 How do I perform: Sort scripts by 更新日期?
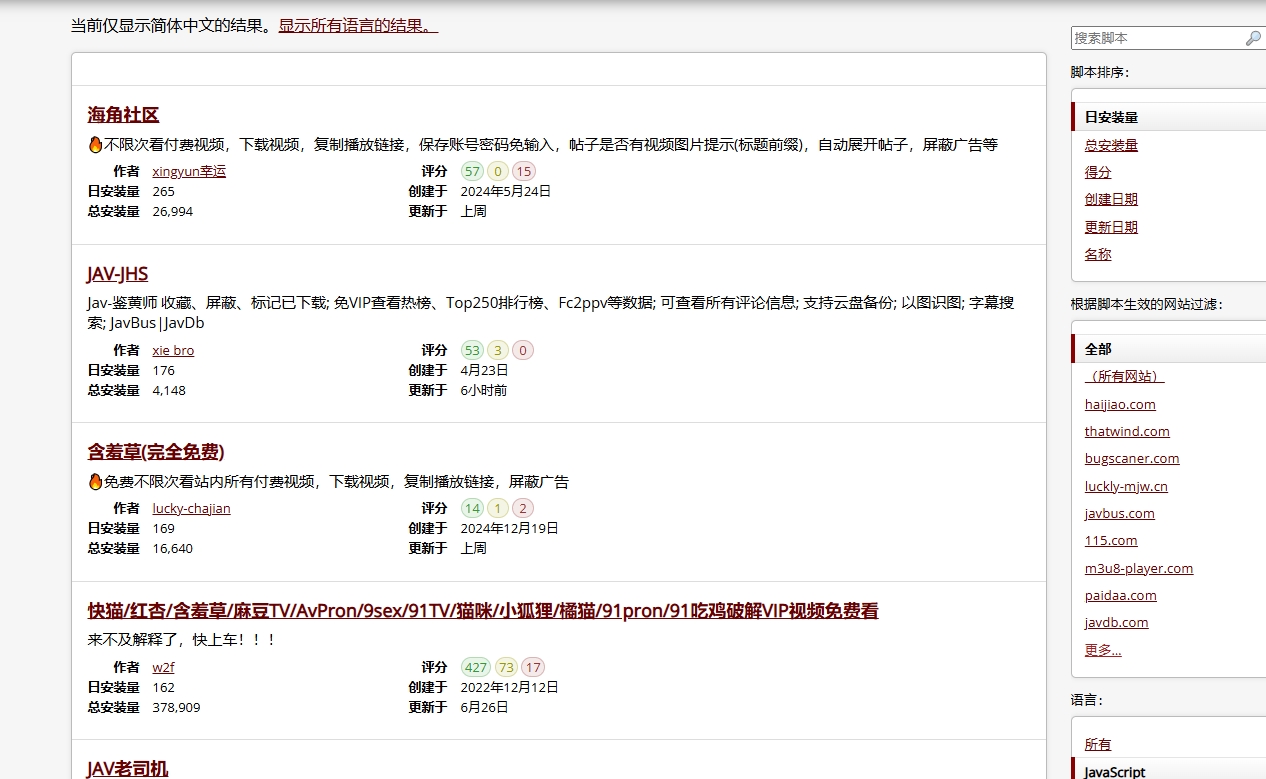1111,227
